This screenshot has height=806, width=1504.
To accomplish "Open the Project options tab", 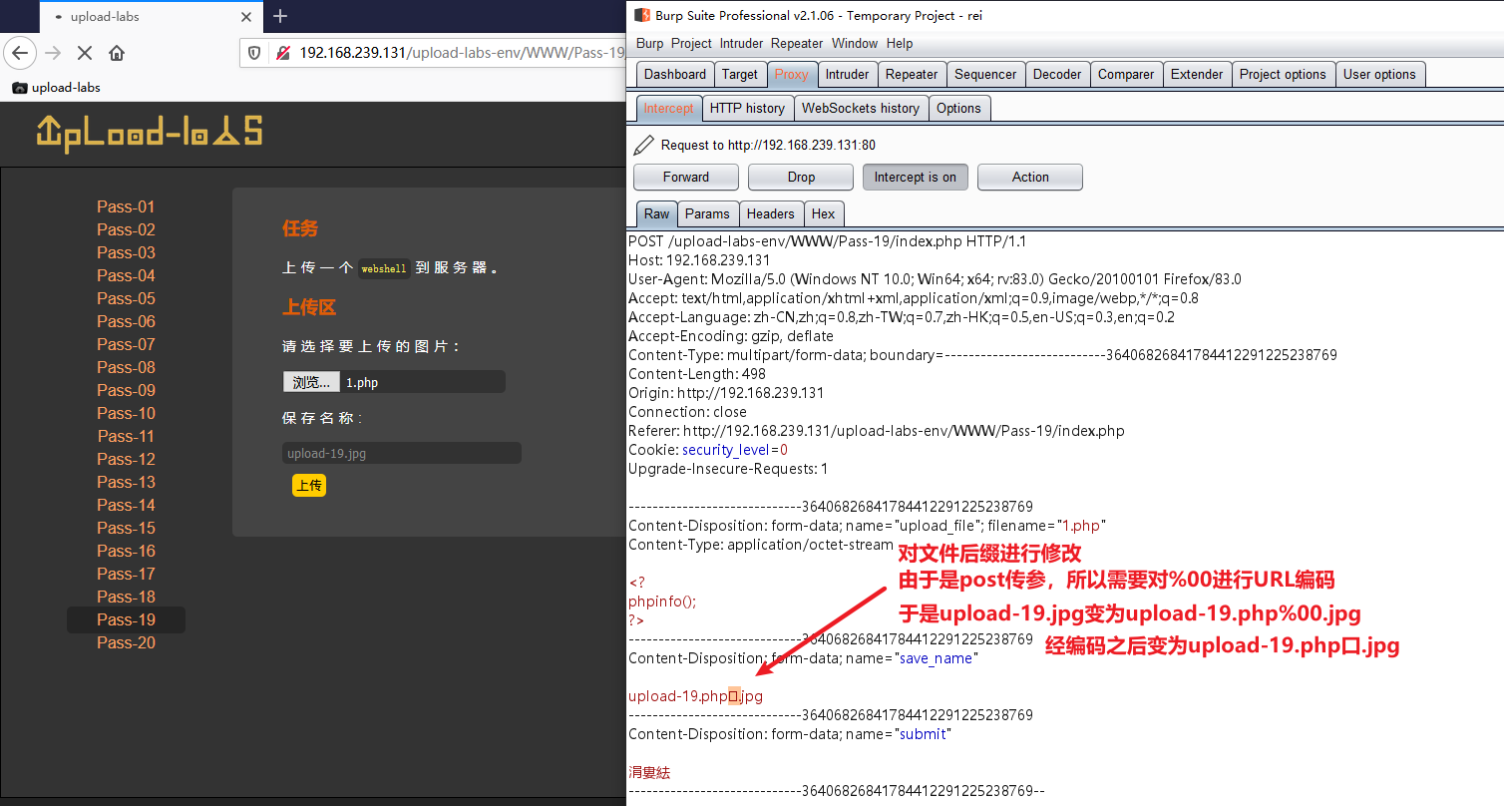I will point(1283,74).
